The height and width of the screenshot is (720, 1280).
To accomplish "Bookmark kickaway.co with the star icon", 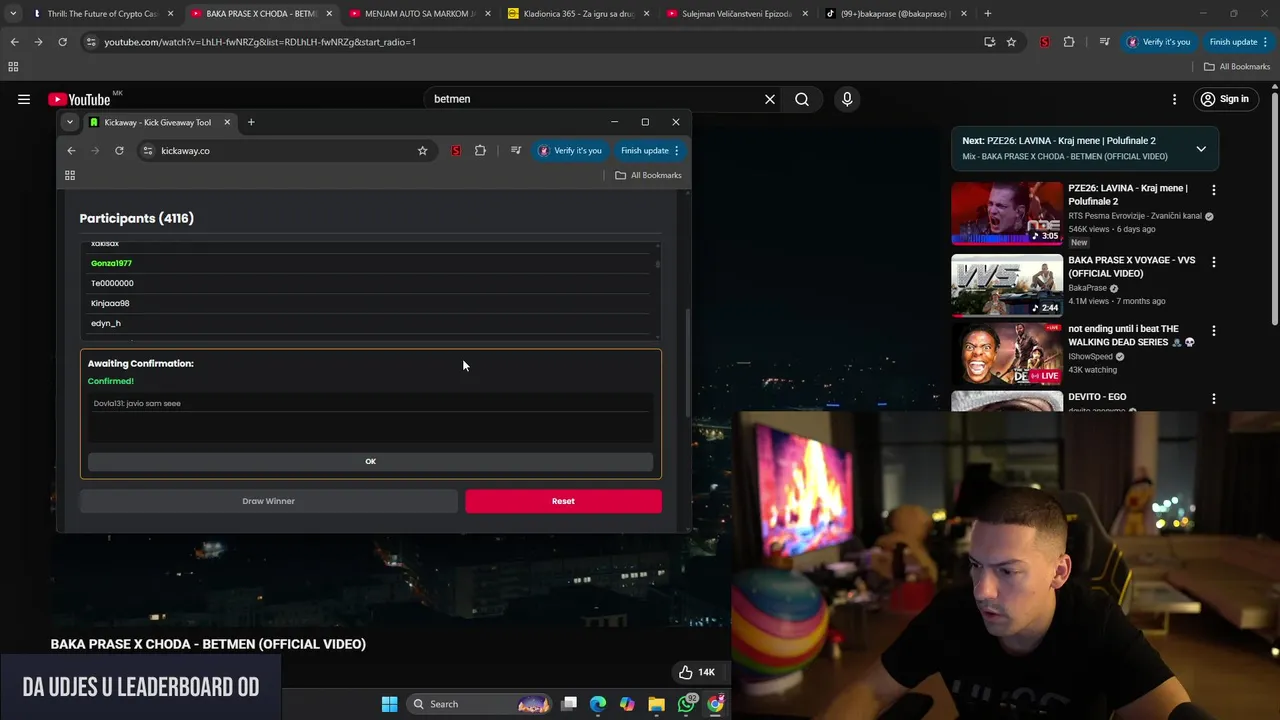I will pyautogui.click(x=422, y=151).
